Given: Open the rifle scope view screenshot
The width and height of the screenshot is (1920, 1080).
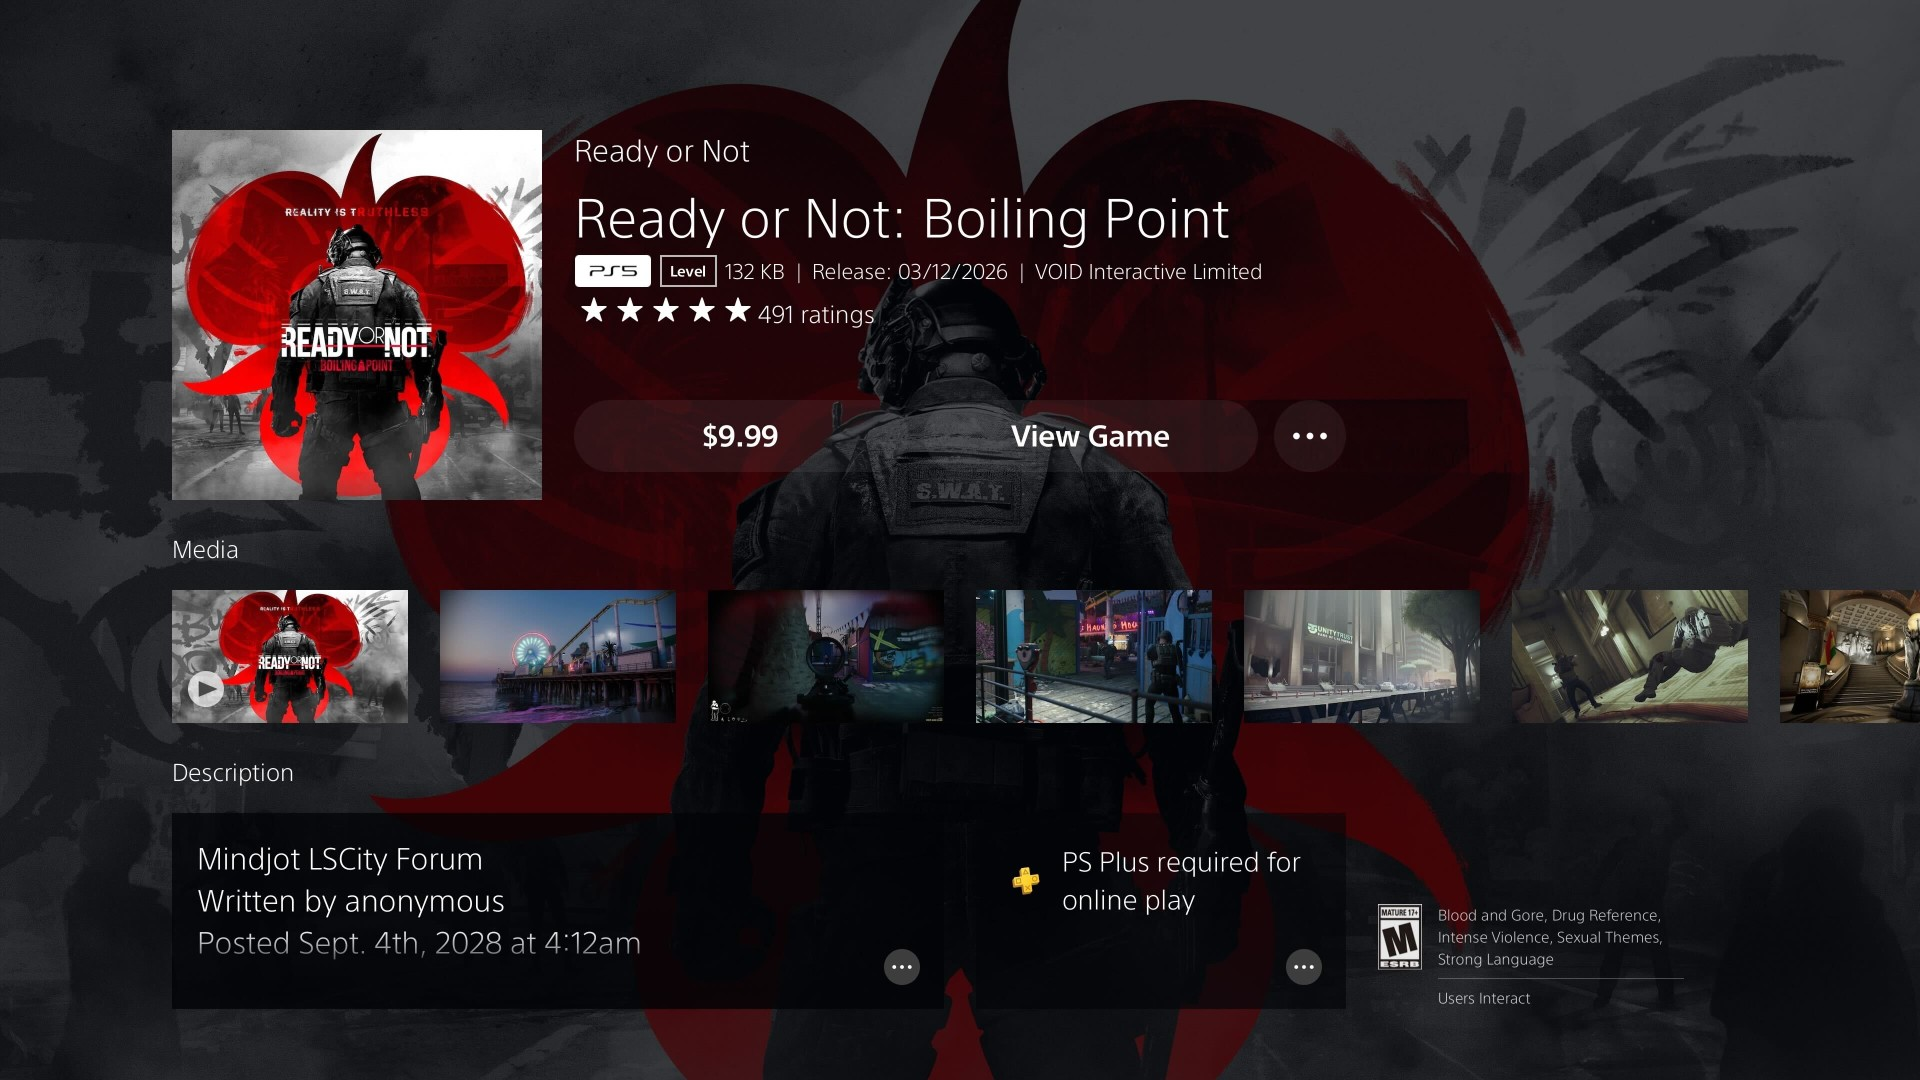Looking at the screenshot, I should pos(826,656).
